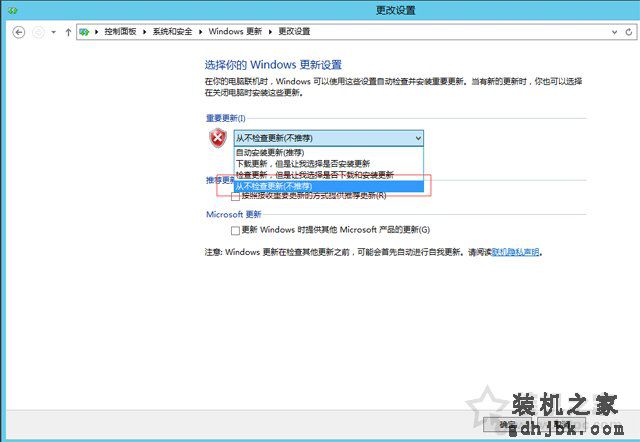Open the Windows 更新 breadcrumb
The image size is (640, 442).
235,31
